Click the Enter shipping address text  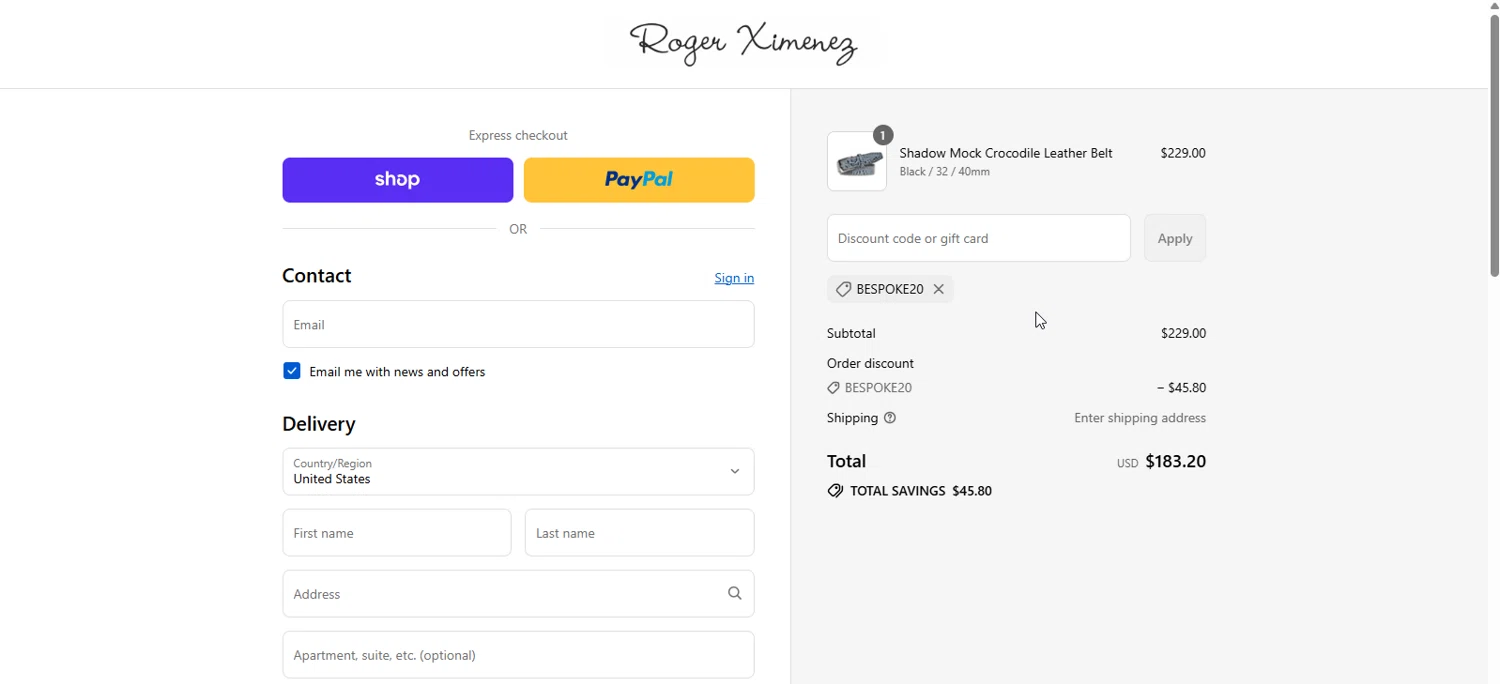pyautogui.click(x=1140, y=418)
